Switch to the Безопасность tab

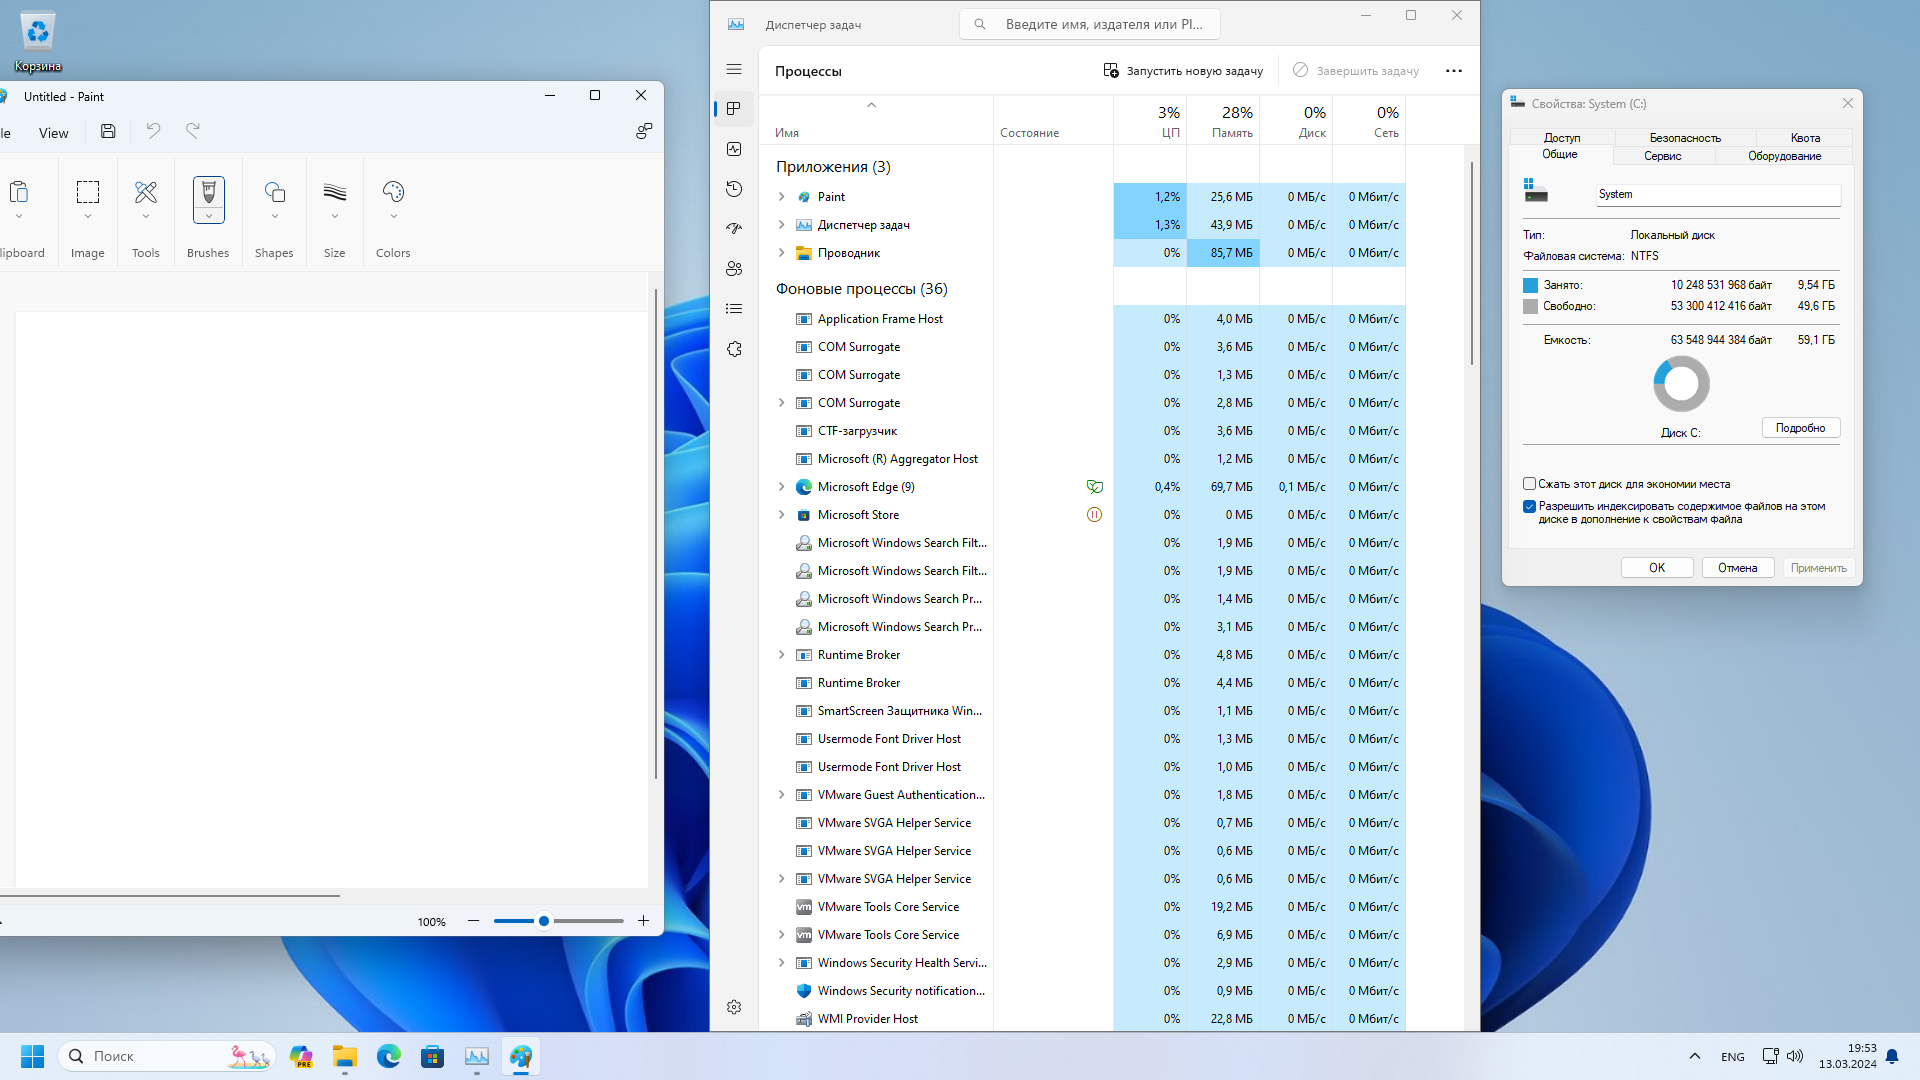(1685, 138)
